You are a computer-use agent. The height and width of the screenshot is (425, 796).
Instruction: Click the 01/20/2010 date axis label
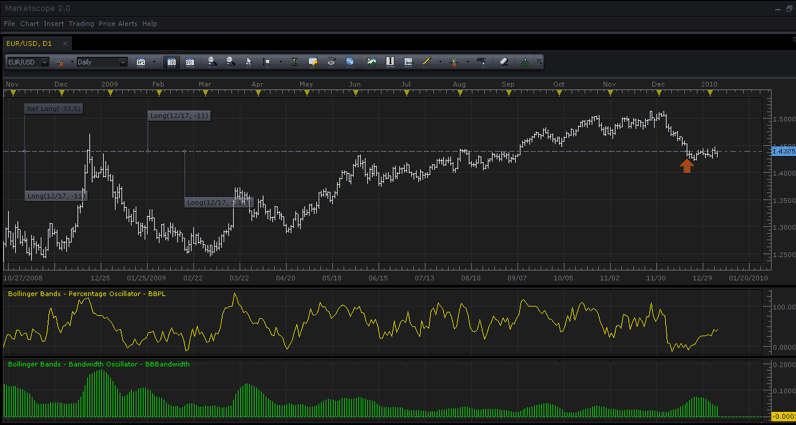748,278
